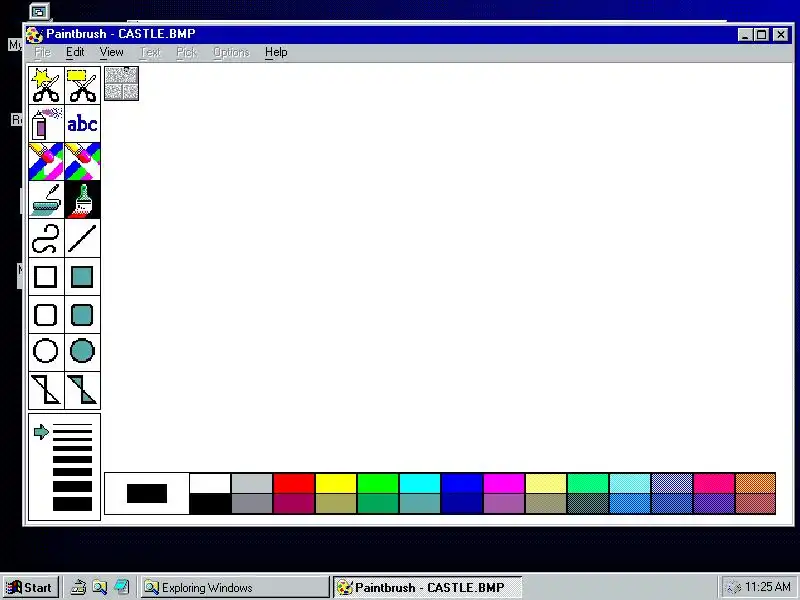Pick the bright yellow palette swatch
Viewport: 800px width, 600px height.
point(336,484)
